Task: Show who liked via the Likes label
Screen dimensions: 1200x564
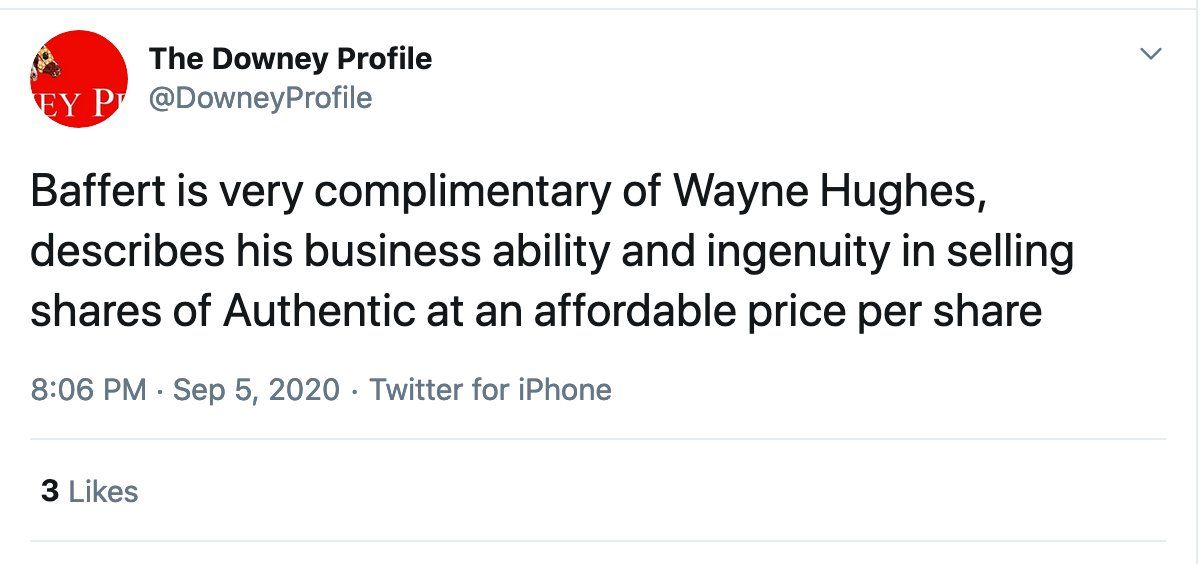Action: pyautogui.click(x=105, y=492)
